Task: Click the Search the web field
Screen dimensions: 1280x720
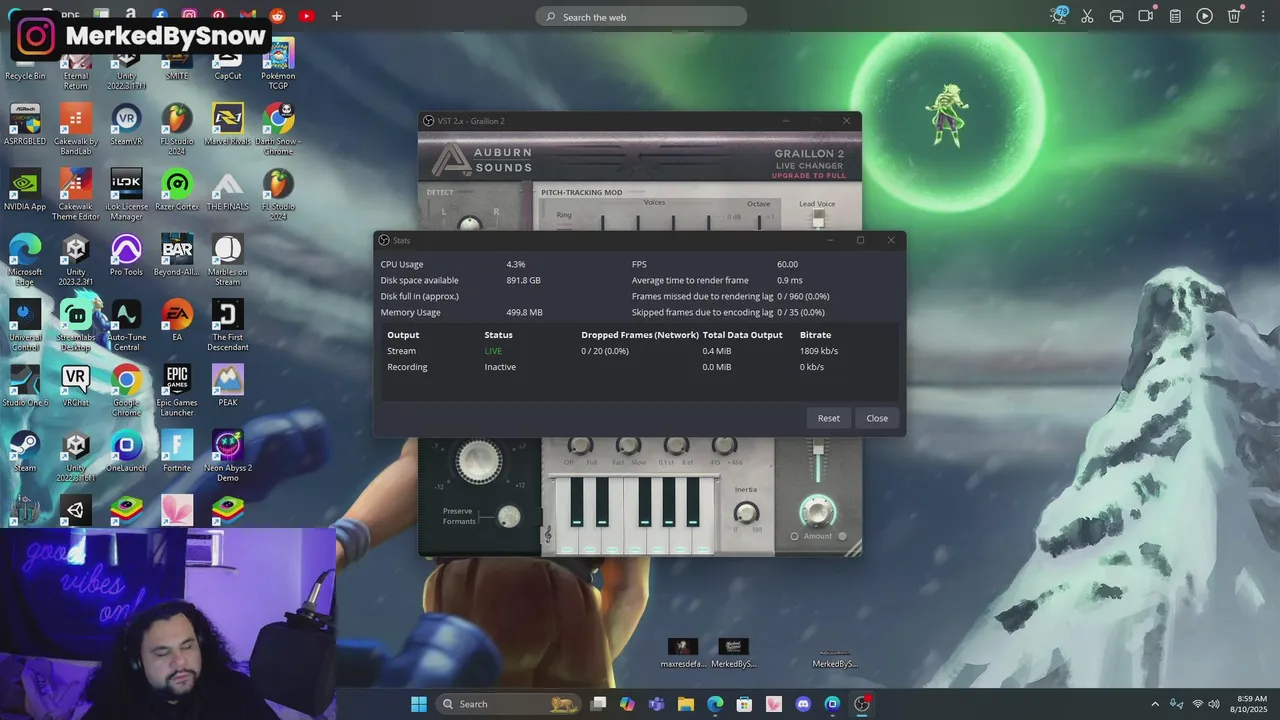Action: click(641, 16)
